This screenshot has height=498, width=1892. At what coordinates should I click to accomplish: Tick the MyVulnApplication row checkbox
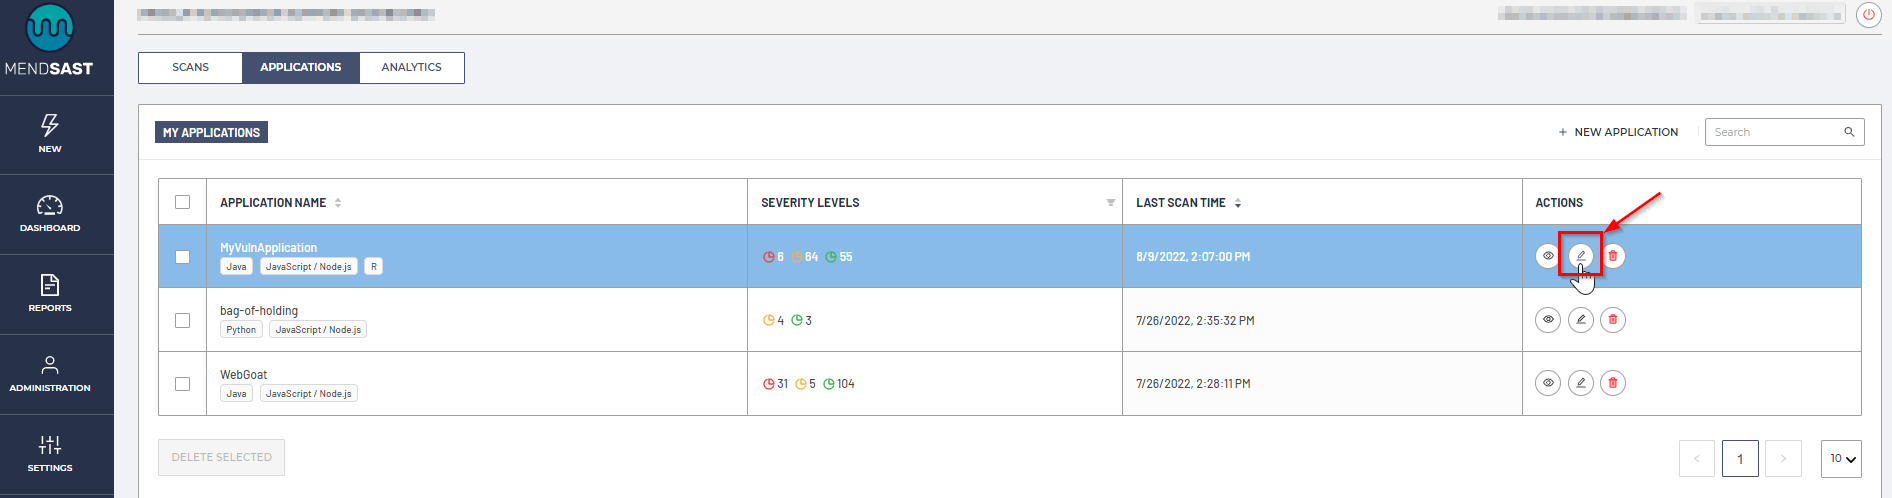point(182,257)
